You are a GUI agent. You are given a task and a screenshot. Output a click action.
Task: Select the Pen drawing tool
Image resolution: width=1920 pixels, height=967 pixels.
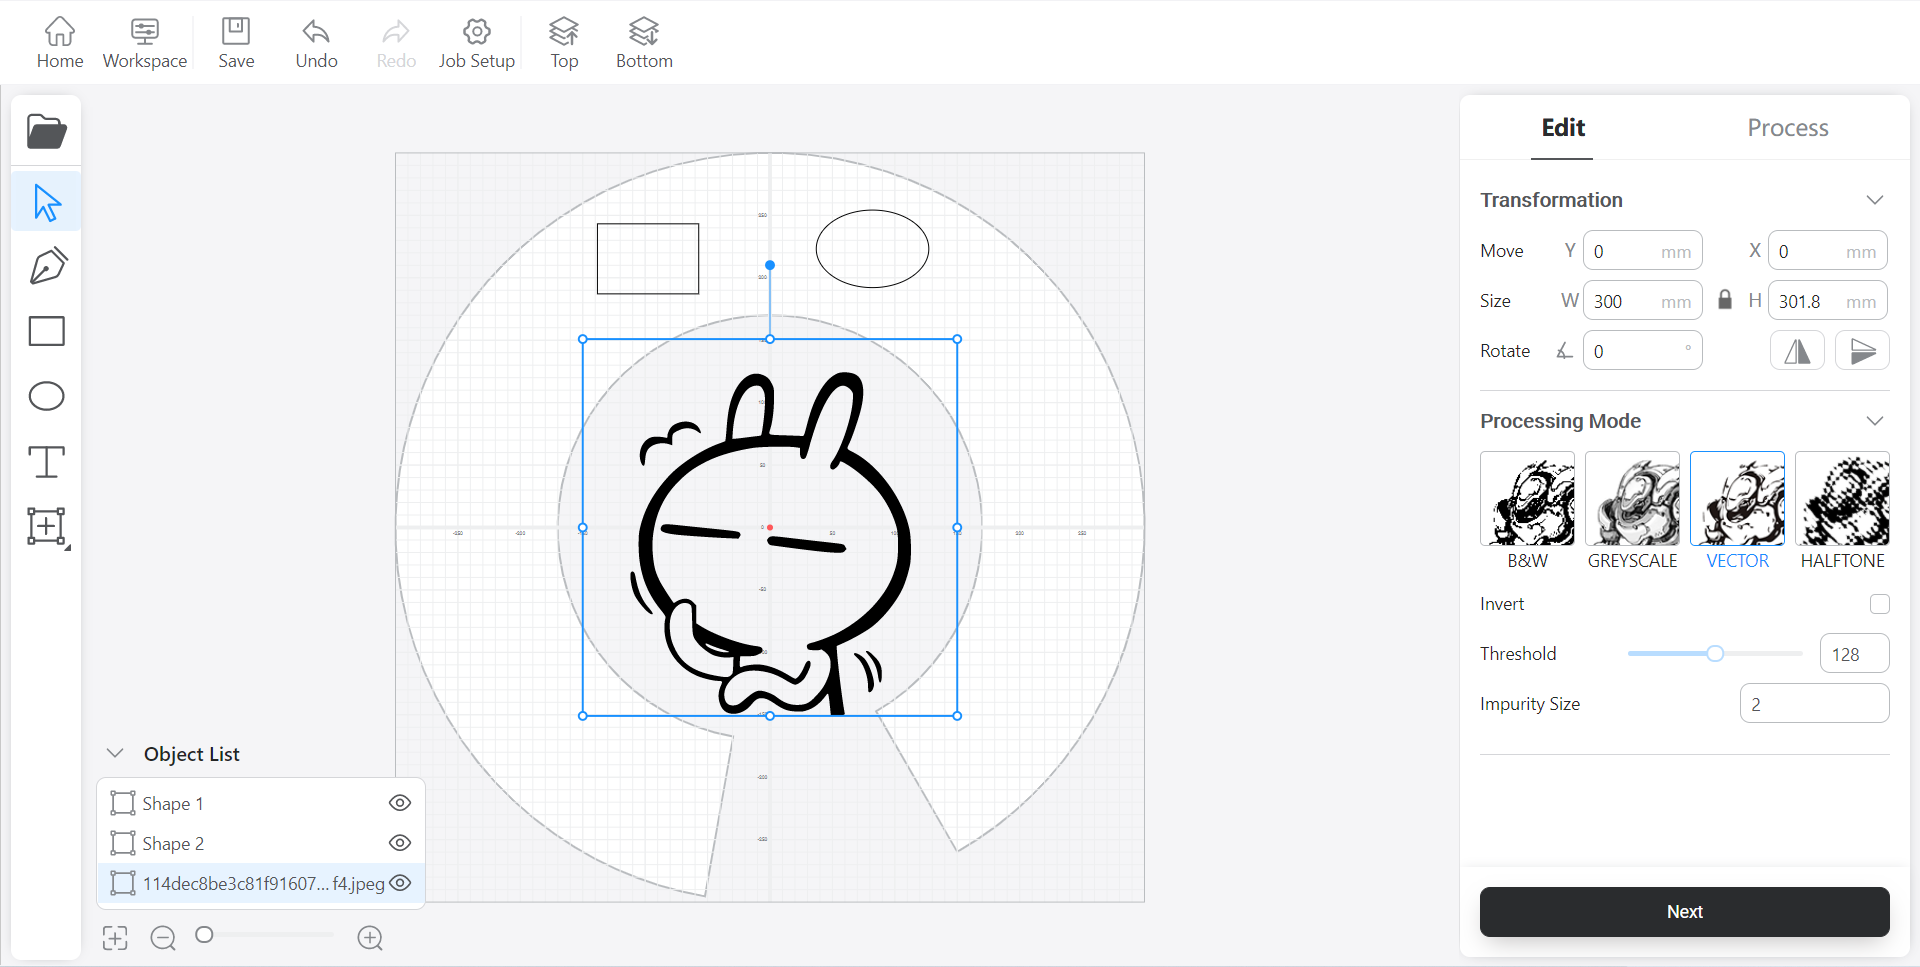[47, 266]
